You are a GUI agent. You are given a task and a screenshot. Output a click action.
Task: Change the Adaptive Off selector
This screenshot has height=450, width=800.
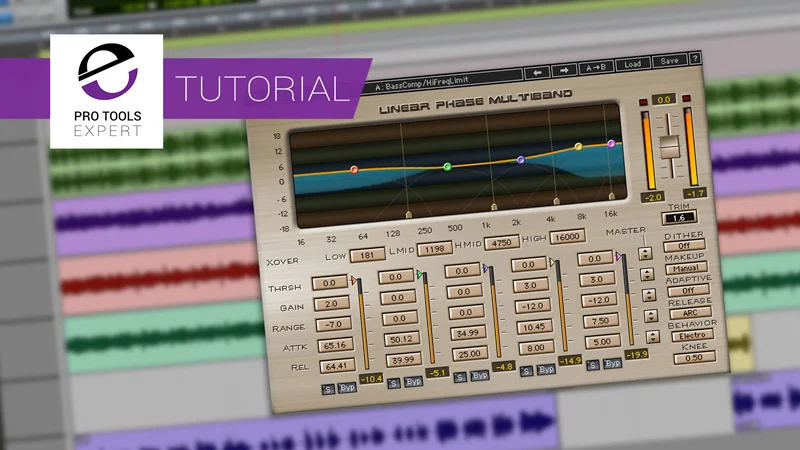pyautogui.click(x=688, y=290)
